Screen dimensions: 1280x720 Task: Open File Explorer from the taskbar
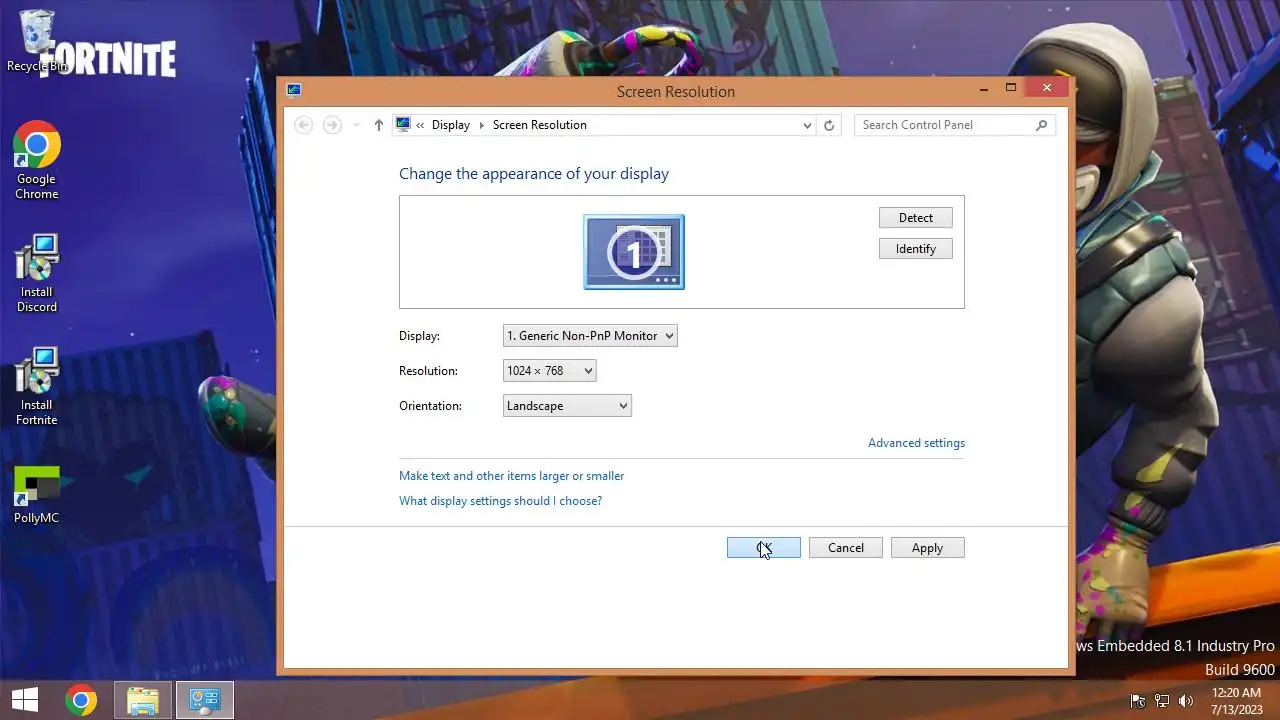pyautogui.click(x=143, y=701)
